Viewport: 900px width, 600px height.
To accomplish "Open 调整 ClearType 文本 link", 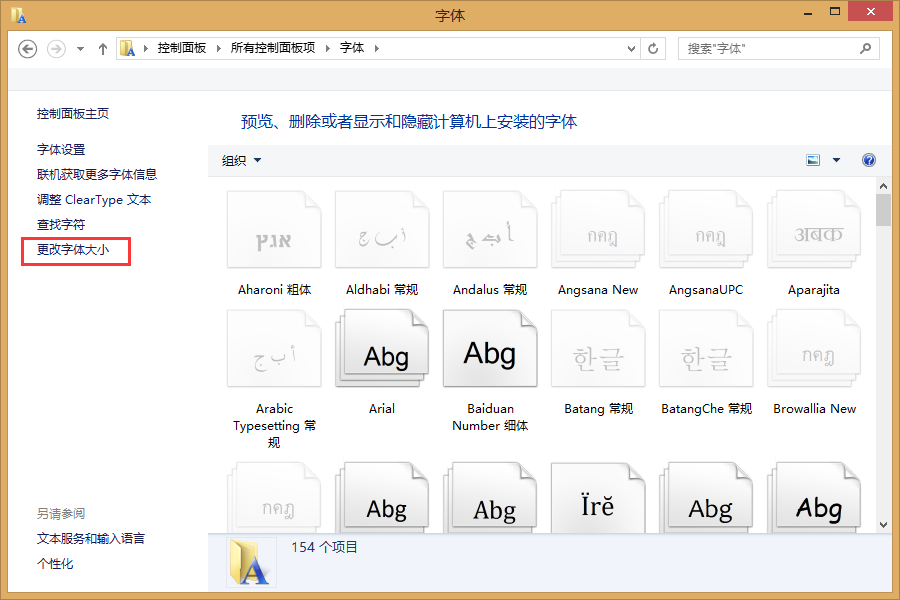I will point(94,200).
